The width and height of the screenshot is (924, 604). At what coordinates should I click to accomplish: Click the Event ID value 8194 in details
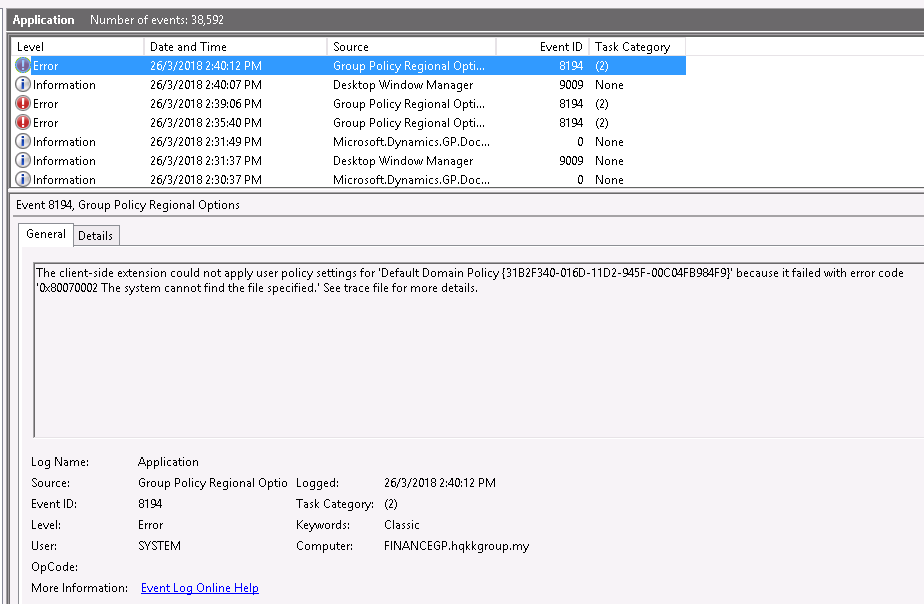click(150, 504)
